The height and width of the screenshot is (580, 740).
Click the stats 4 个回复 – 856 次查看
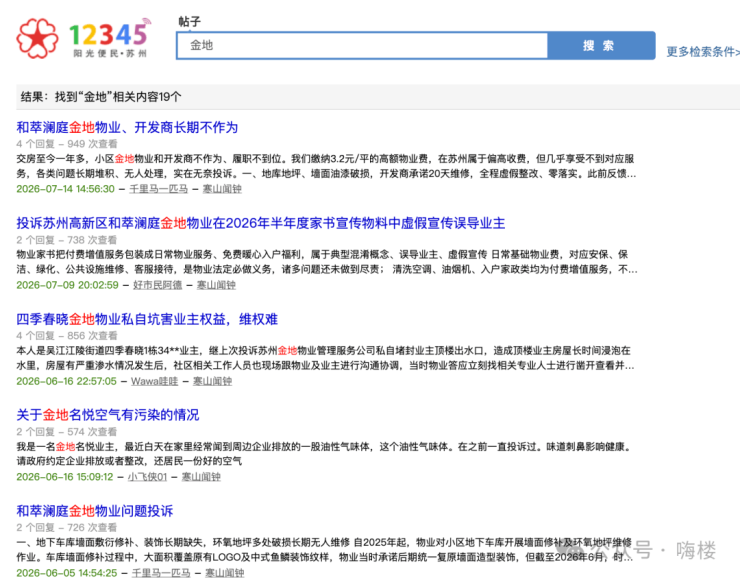(x=67, y=336)
